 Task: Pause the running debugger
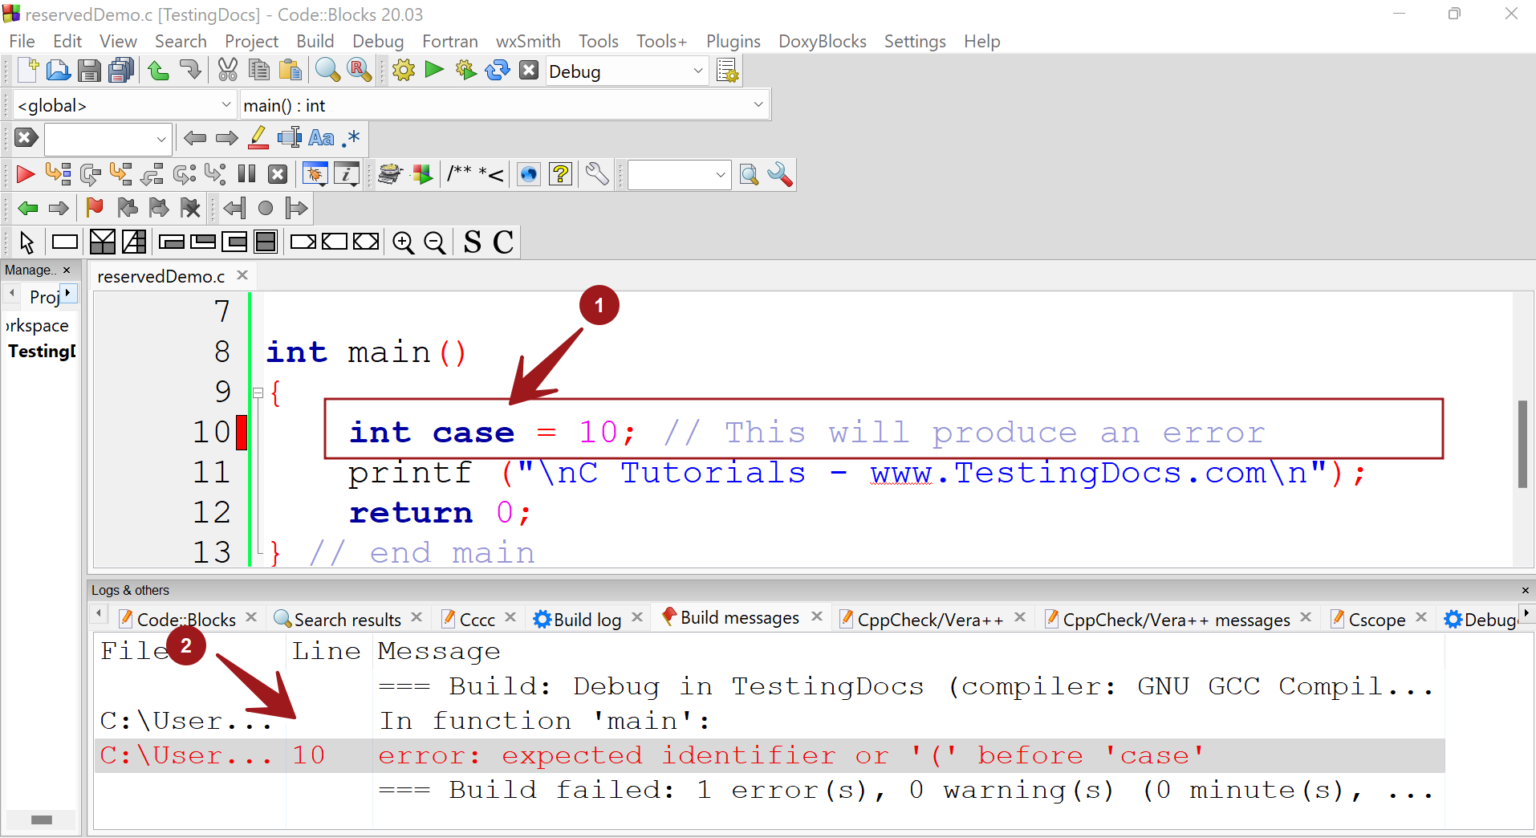tap(245, 174)
